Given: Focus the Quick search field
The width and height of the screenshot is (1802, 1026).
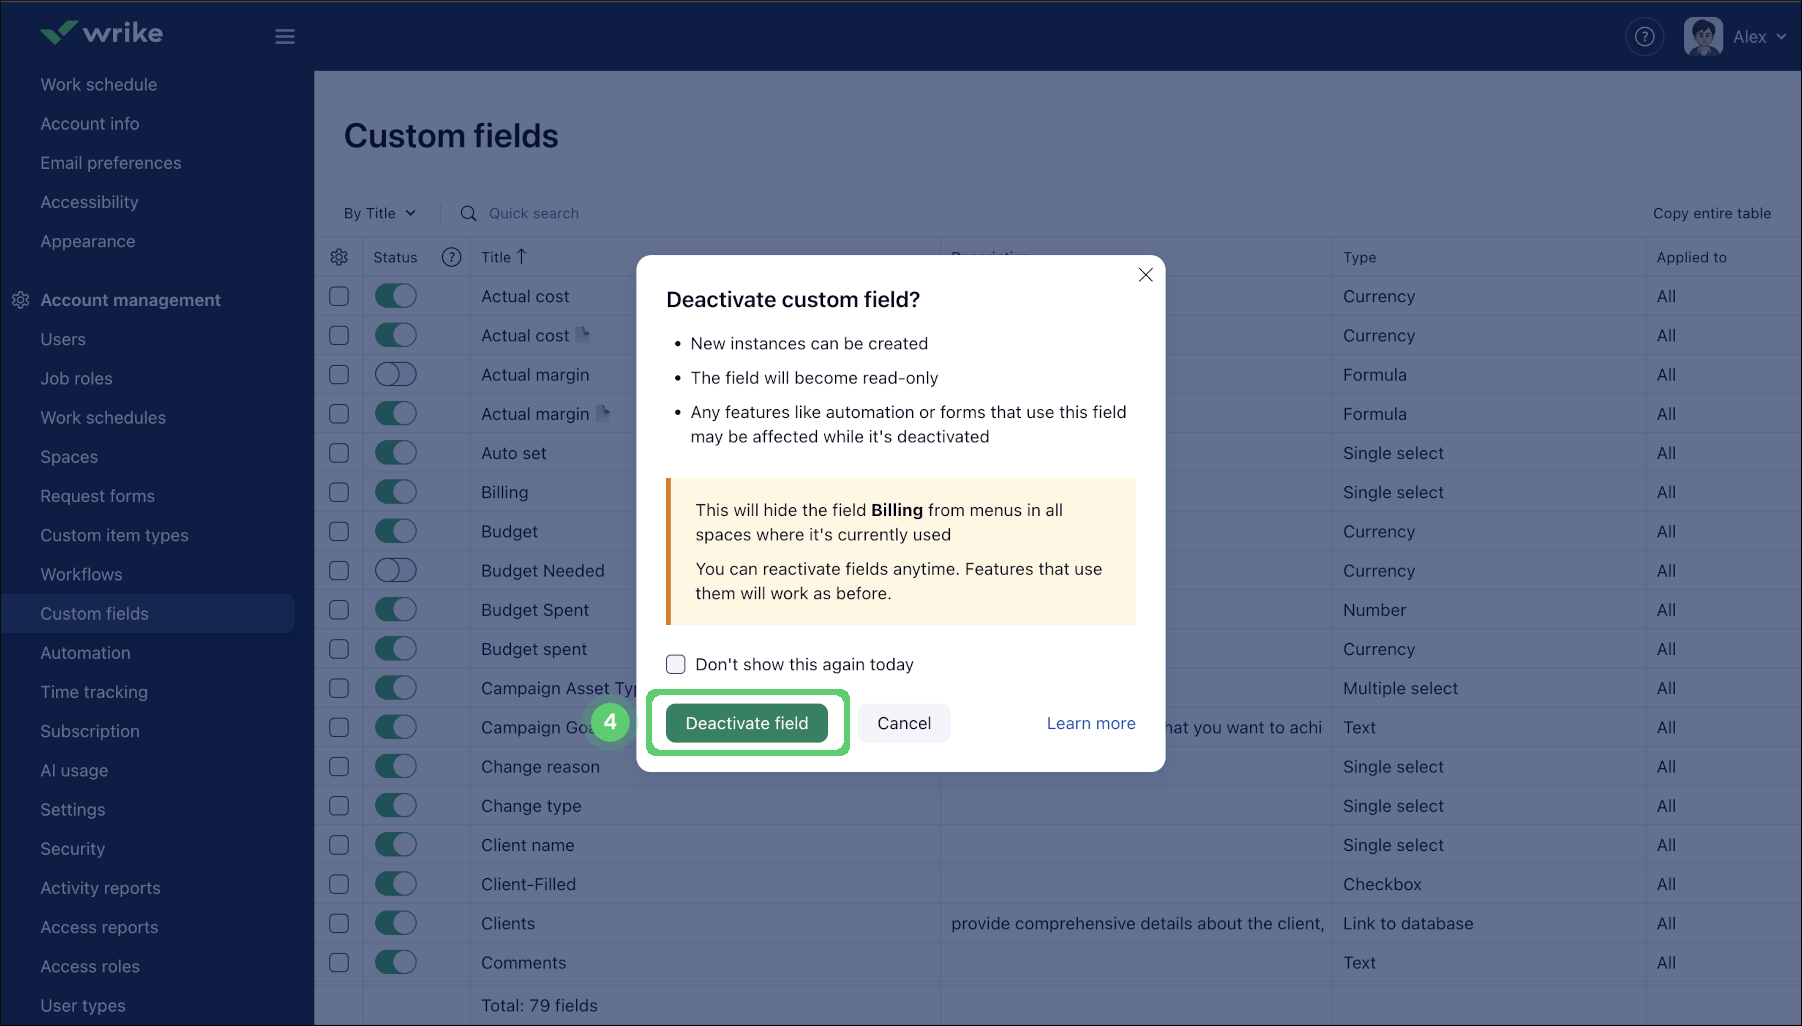Looking at the screenshot, I should (x=534, y=213).
